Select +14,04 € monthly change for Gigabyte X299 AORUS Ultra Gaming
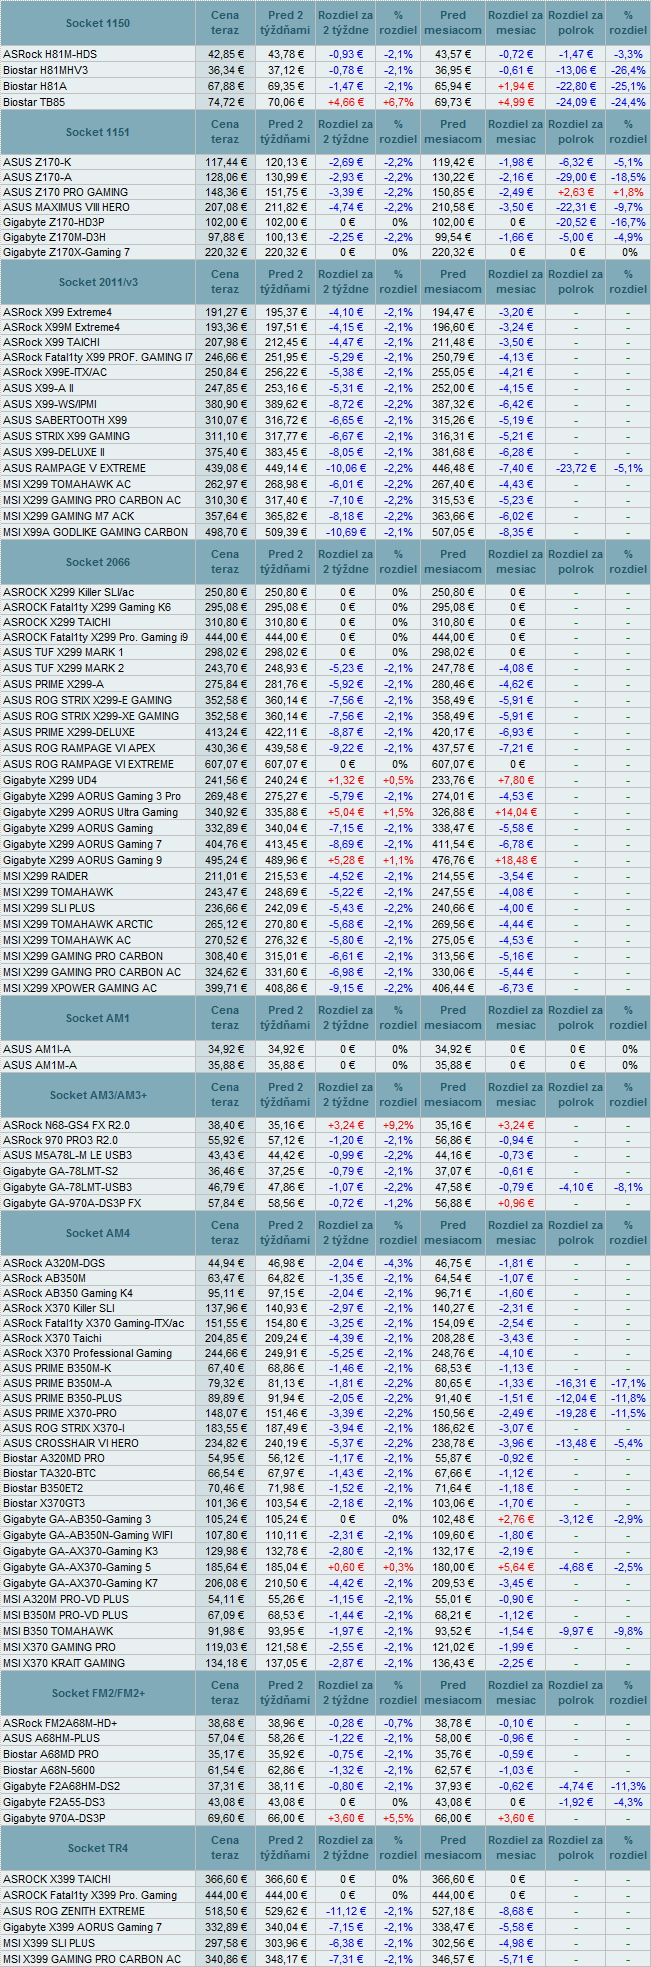The width and height of the screenshot is (651, 1967). point(516,812)
